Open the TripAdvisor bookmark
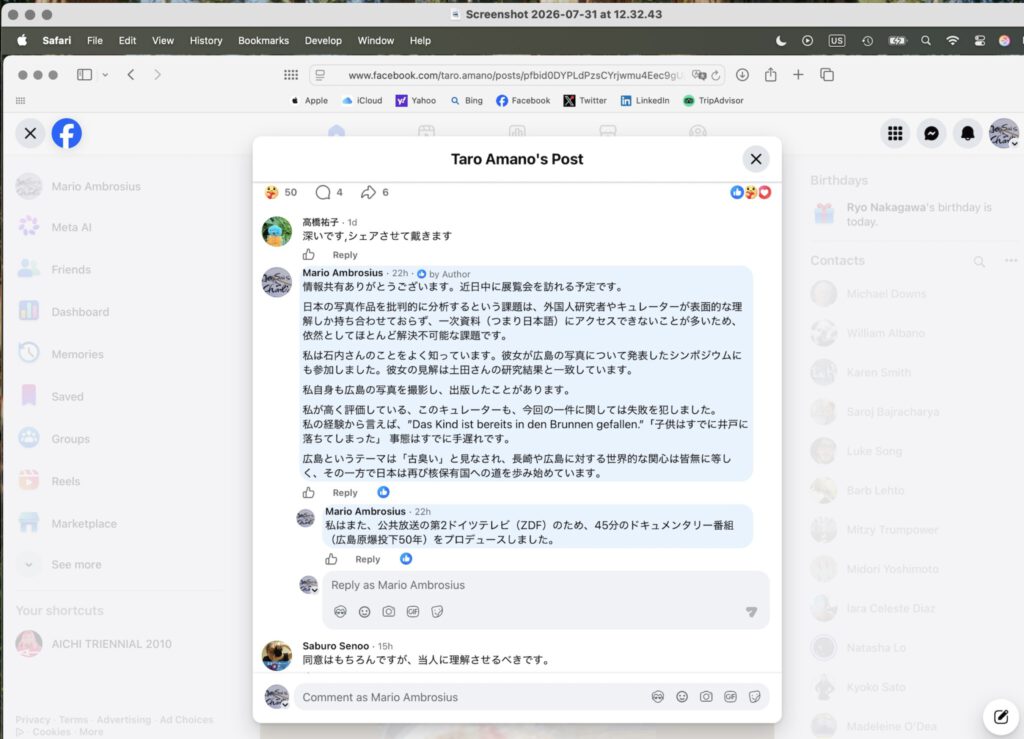 [x=713, y=101]
